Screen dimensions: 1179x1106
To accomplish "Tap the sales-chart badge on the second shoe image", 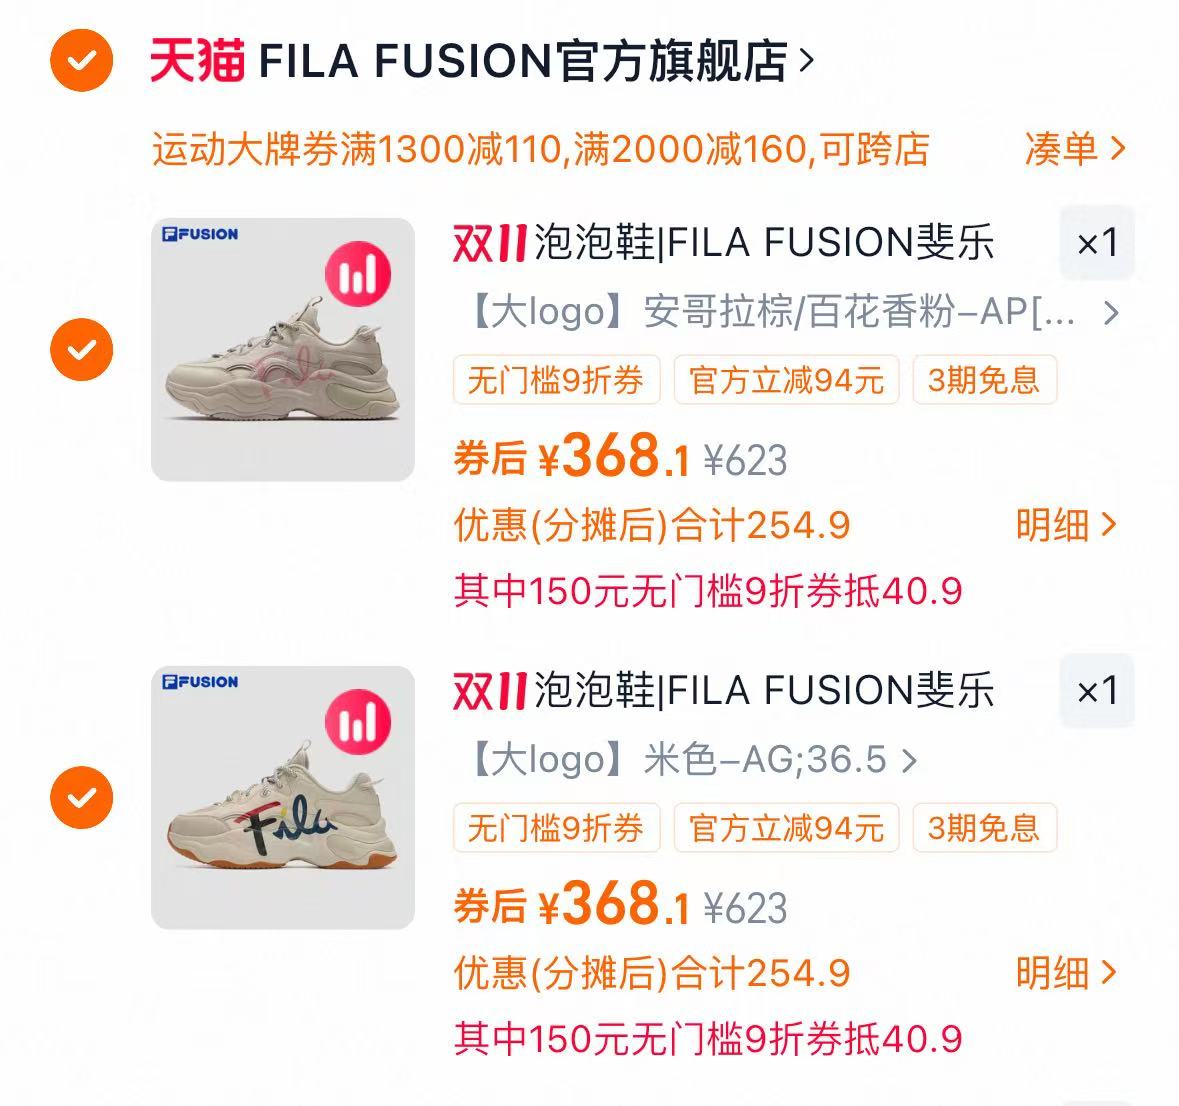I will (358, 722).
